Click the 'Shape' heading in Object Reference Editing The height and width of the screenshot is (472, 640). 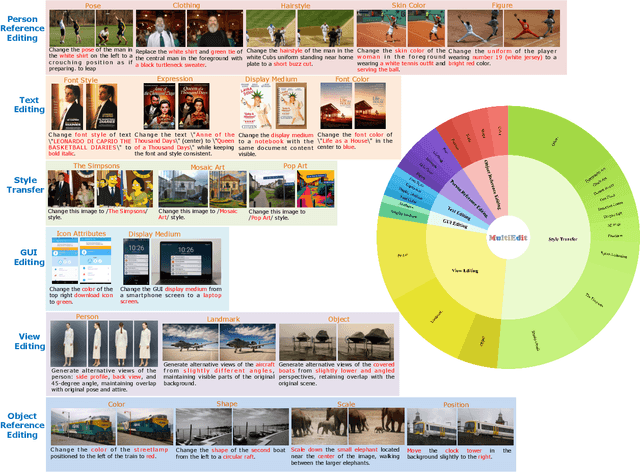pyautogui.click(x=227, y=403)
